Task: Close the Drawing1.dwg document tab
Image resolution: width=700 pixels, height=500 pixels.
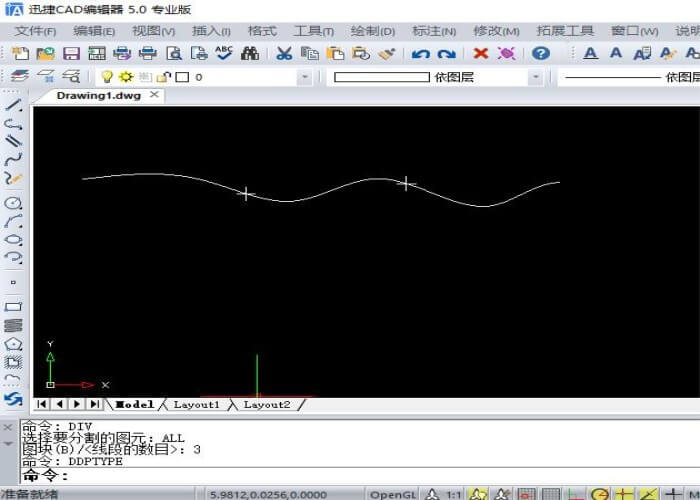Action: (153, 95)
